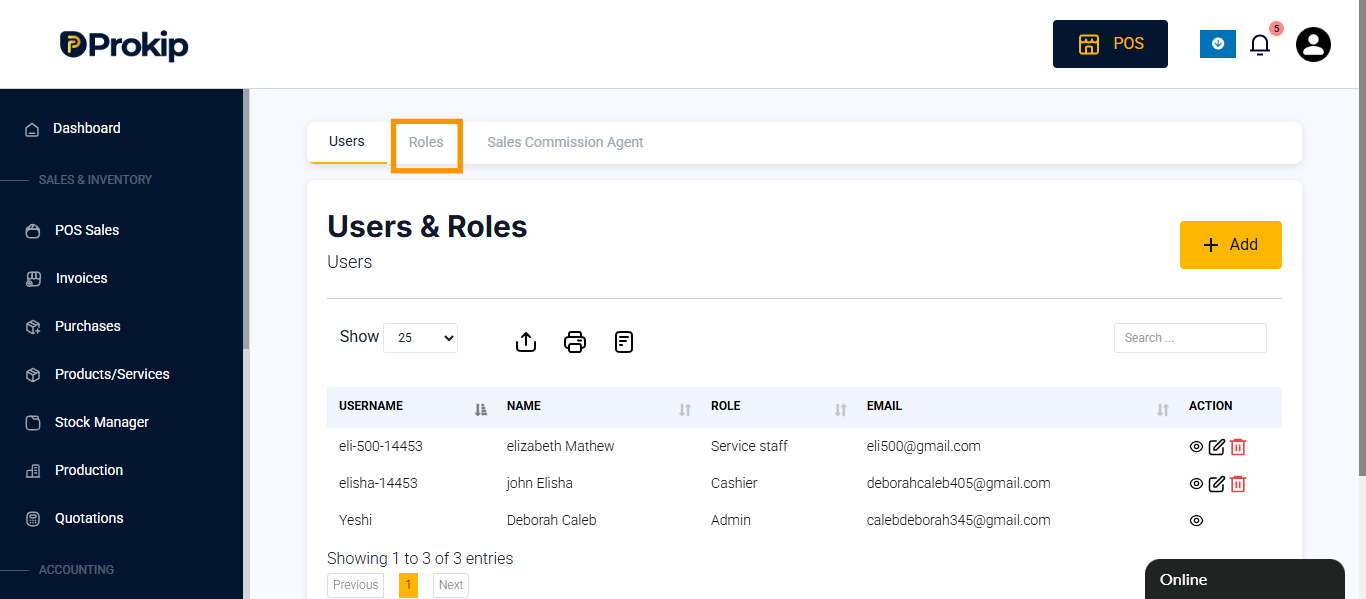Focus the Search input field
Viewport: 1366px width, 599px height.
pyautogui.click(x=1190, y=338)
